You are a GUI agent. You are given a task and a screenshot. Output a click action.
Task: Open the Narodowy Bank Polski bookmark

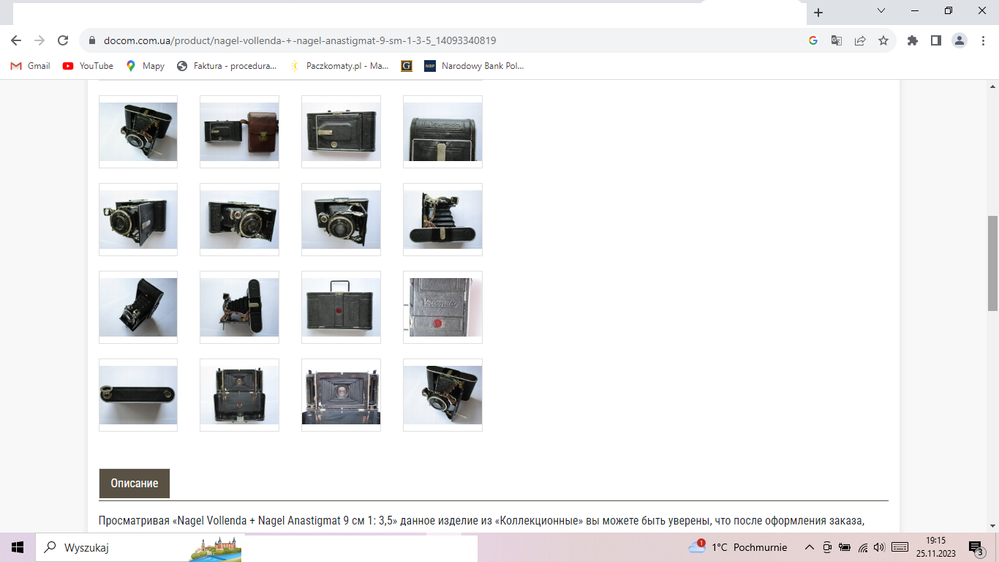474,66
